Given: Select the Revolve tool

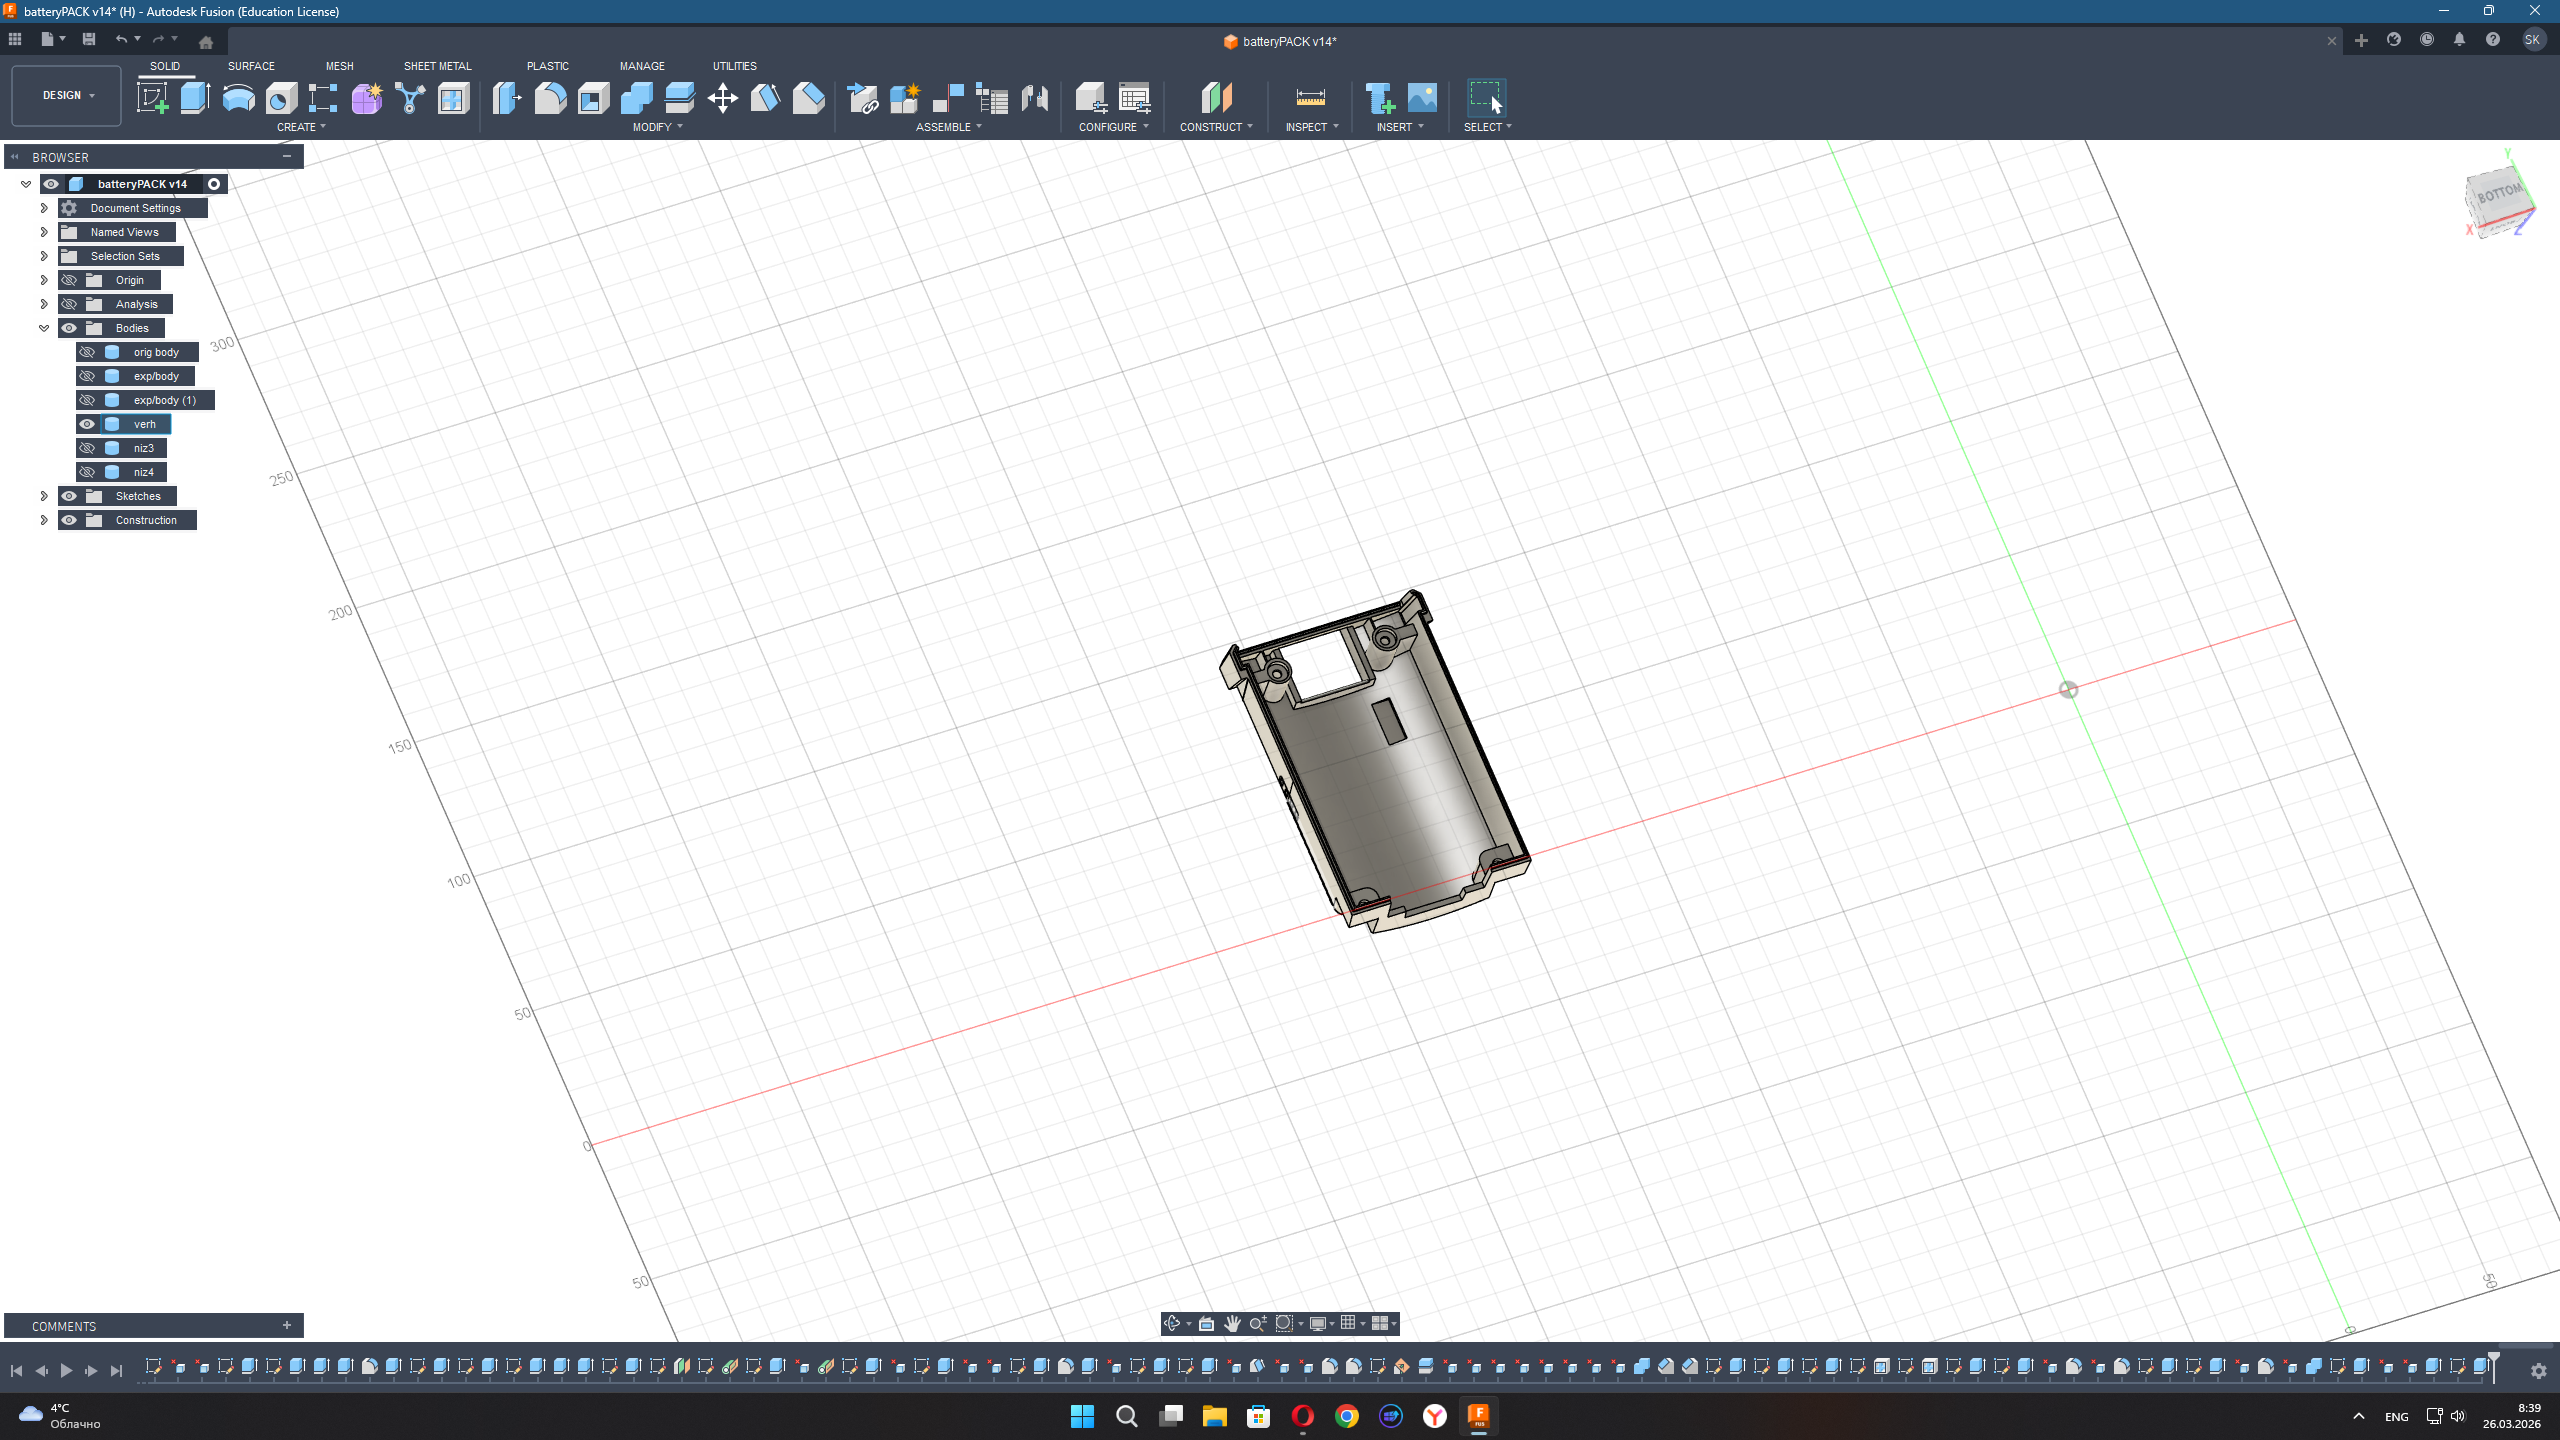Looking at the screenshot, I should [x=238, y=98].
